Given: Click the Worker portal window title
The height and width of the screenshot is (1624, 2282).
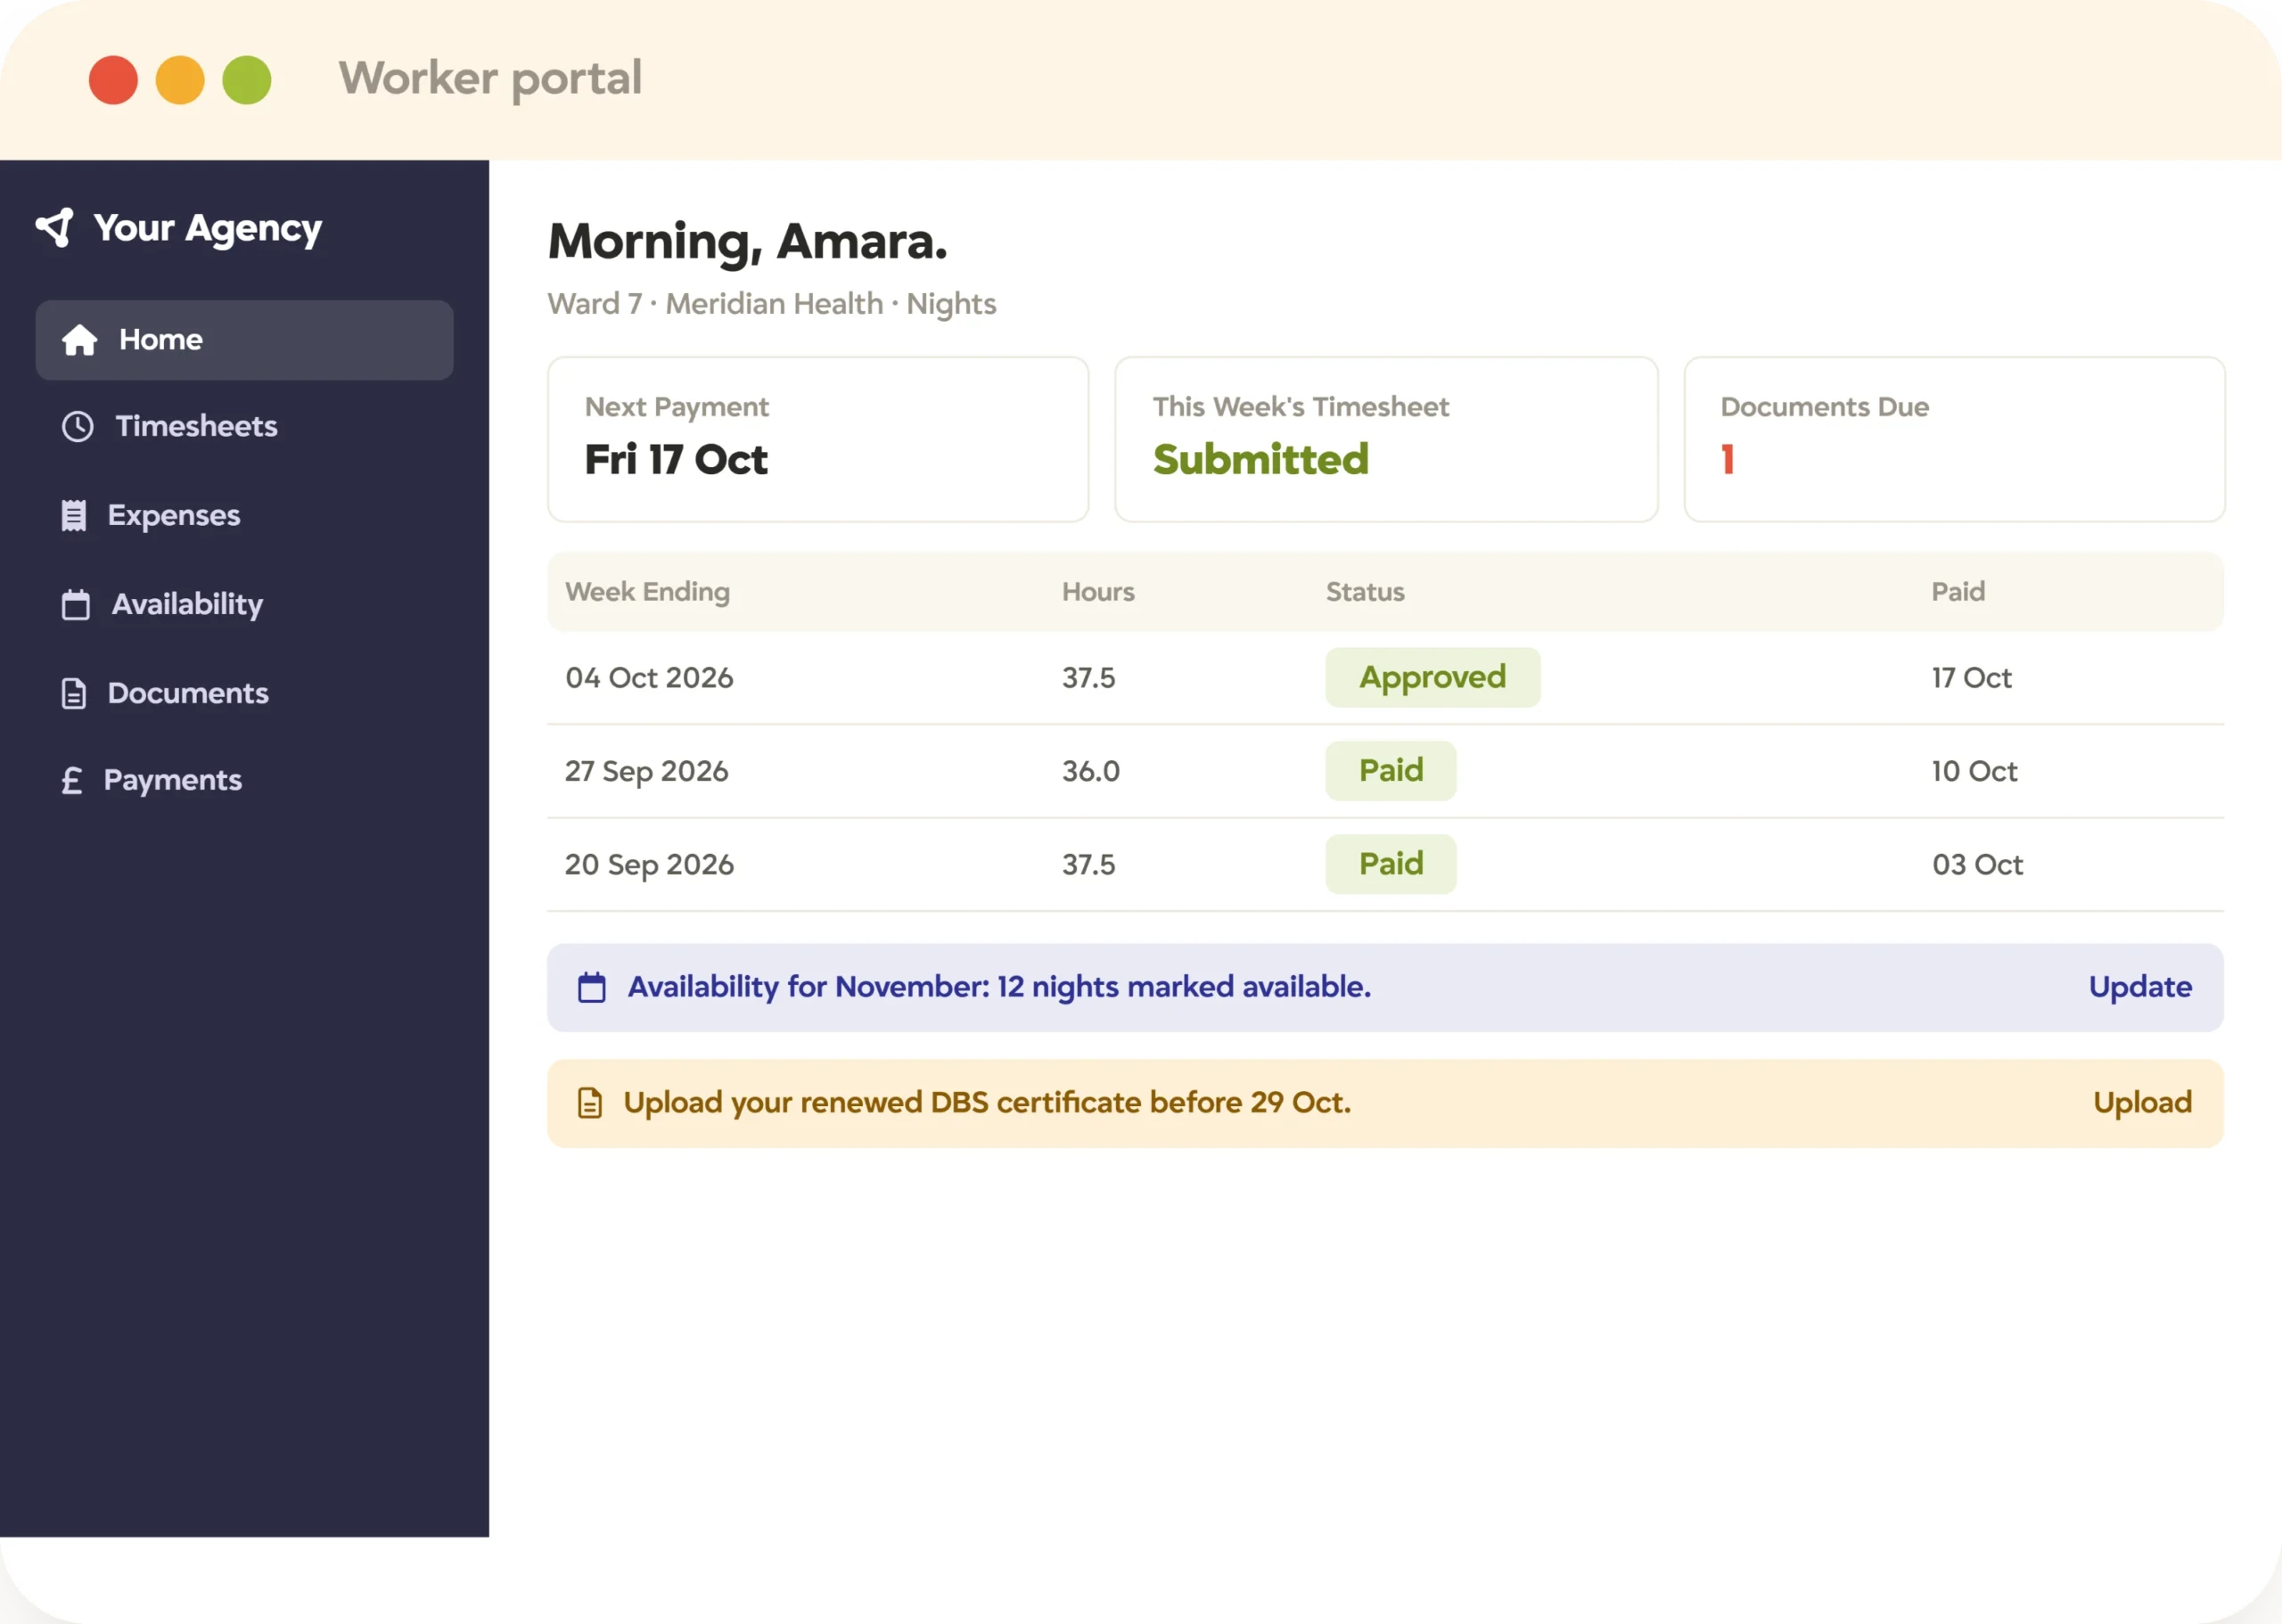Looking at the screenshot, I should click(490, 79).
